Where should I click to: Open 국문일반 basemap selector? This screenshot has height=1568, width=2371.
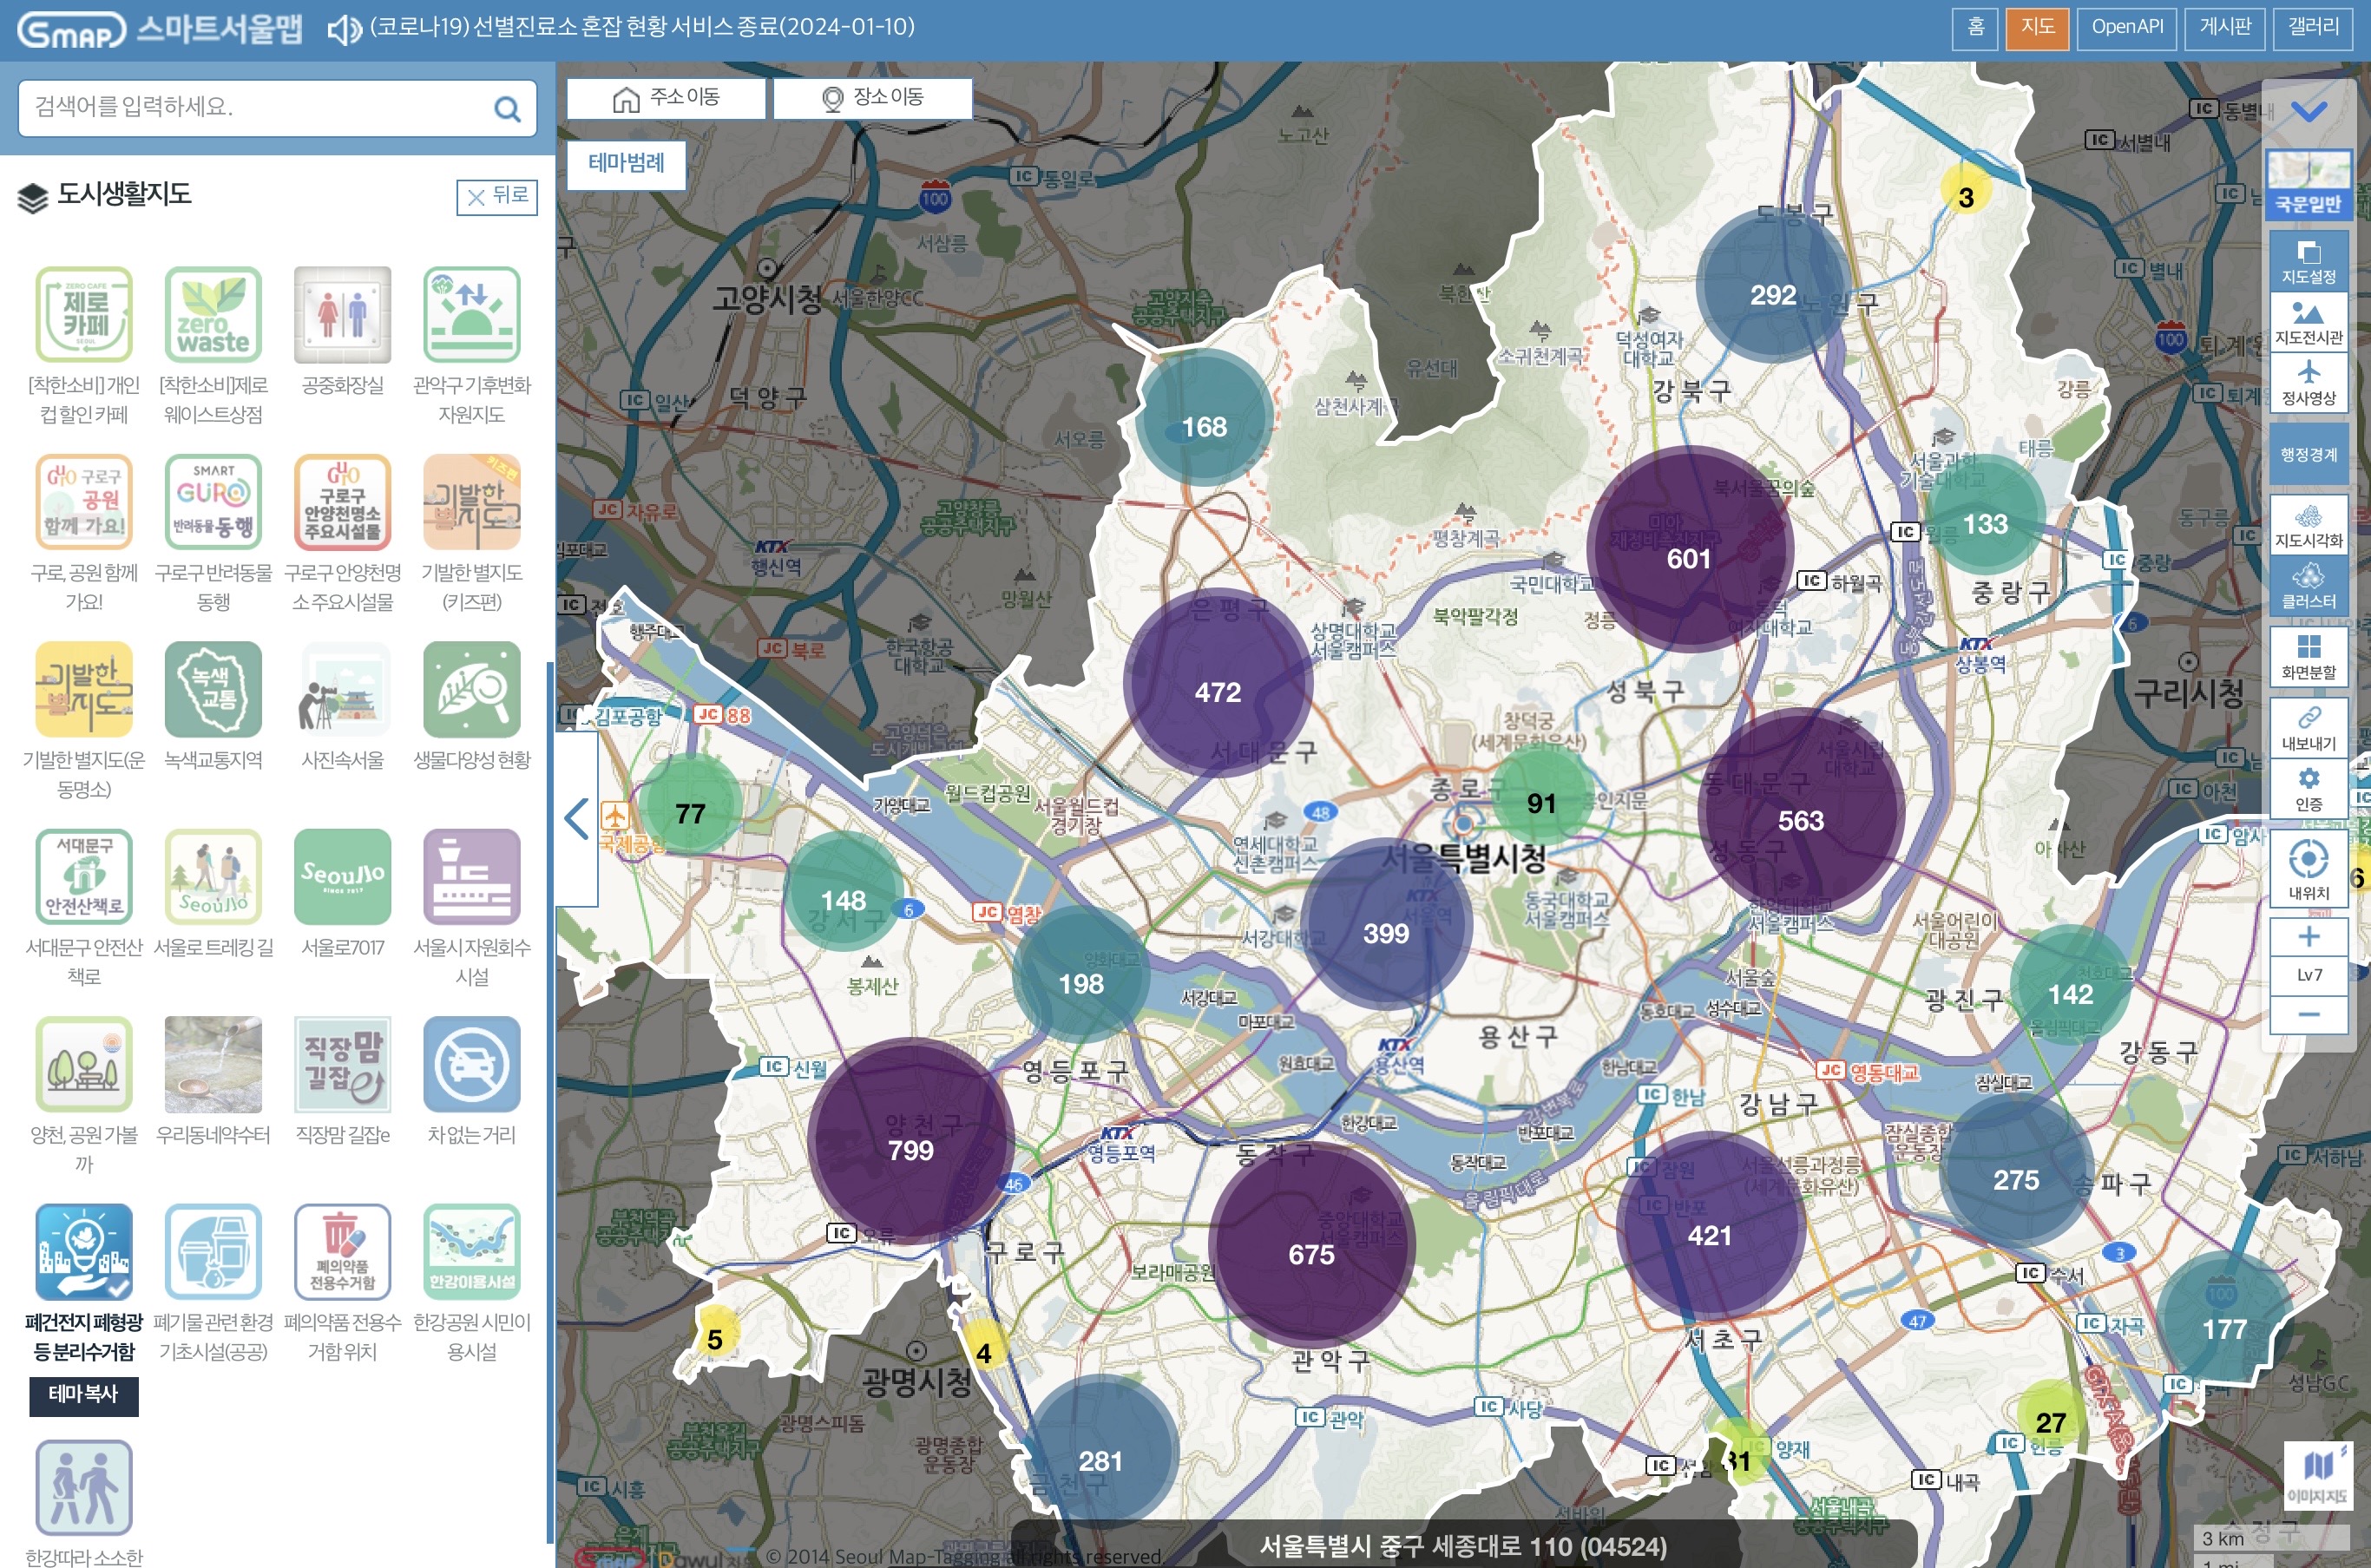2308,183
